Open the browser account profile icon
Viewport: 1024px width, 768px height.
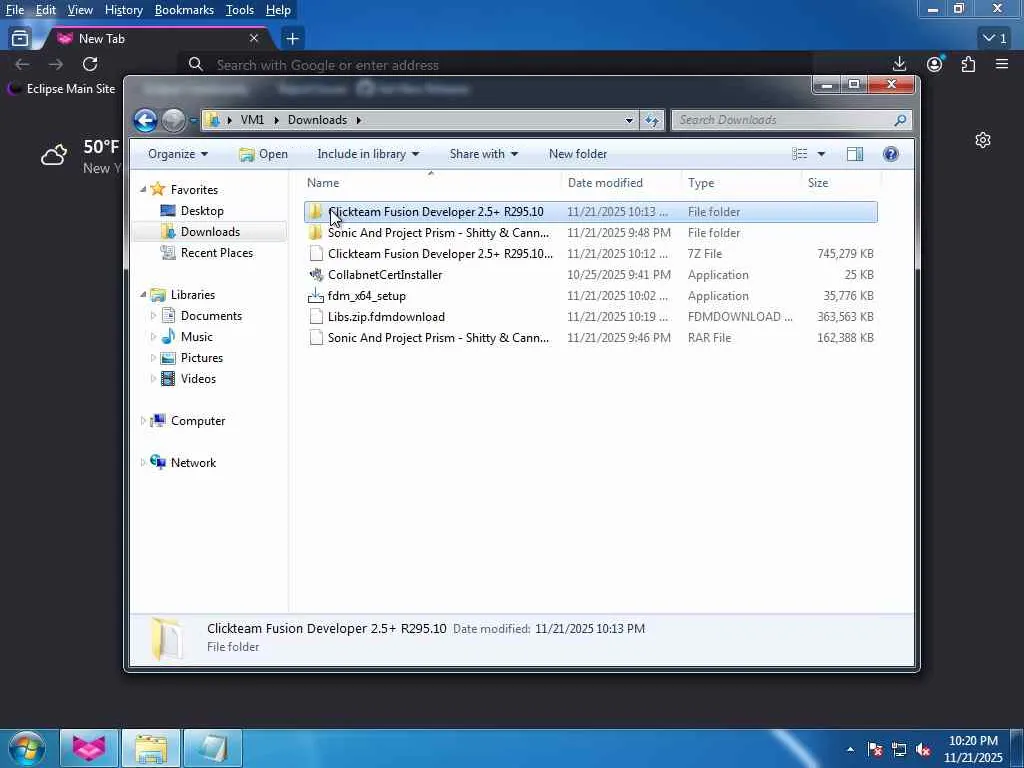click(x=935, y=64)
